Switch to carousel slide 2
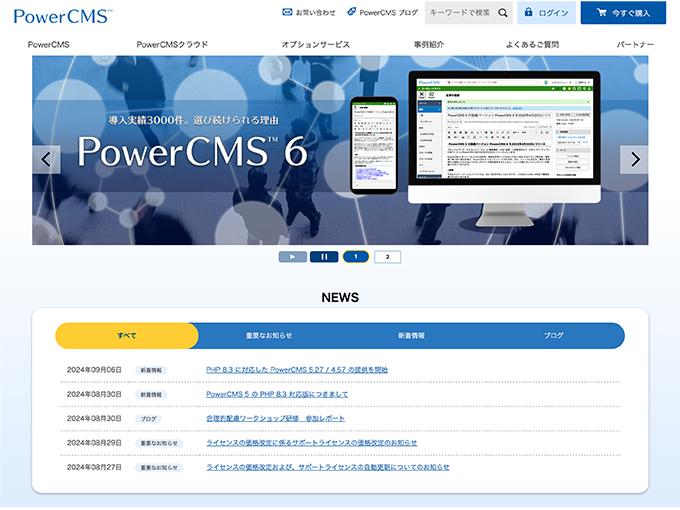The width and height of the screenshot is (680, 510). 387,257
